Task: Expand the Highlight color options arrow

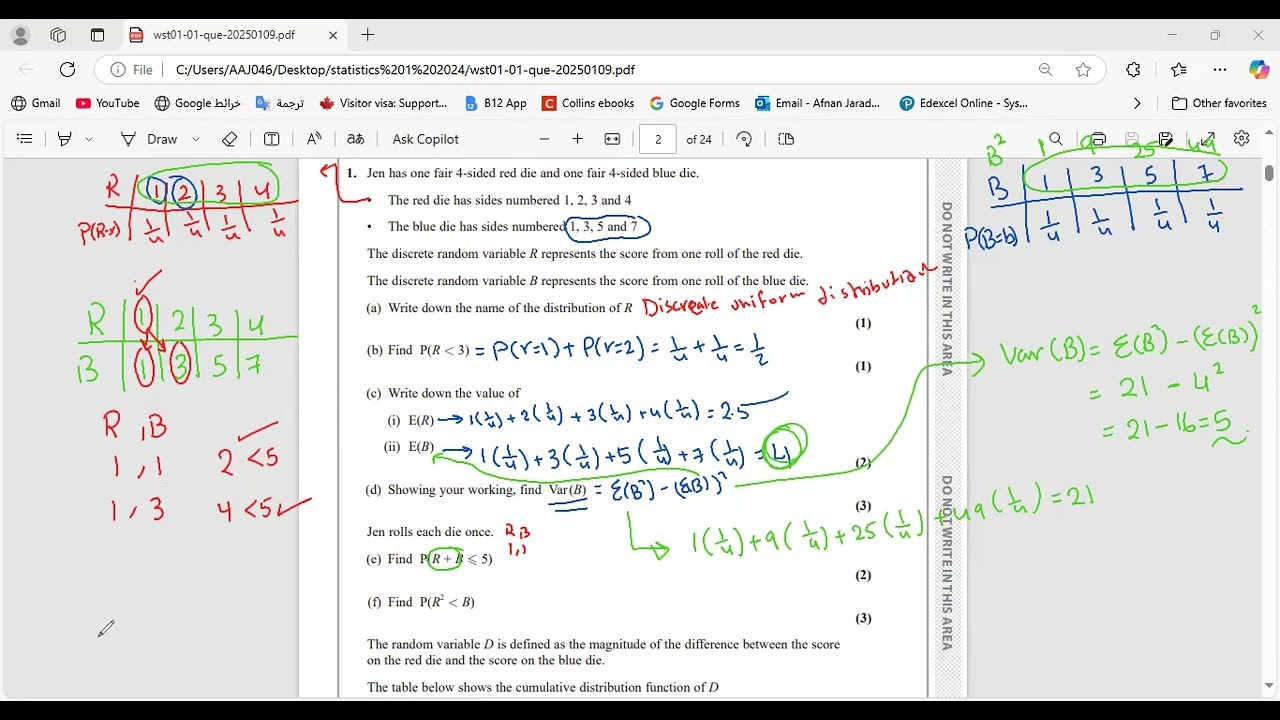Action: point(89,139)
